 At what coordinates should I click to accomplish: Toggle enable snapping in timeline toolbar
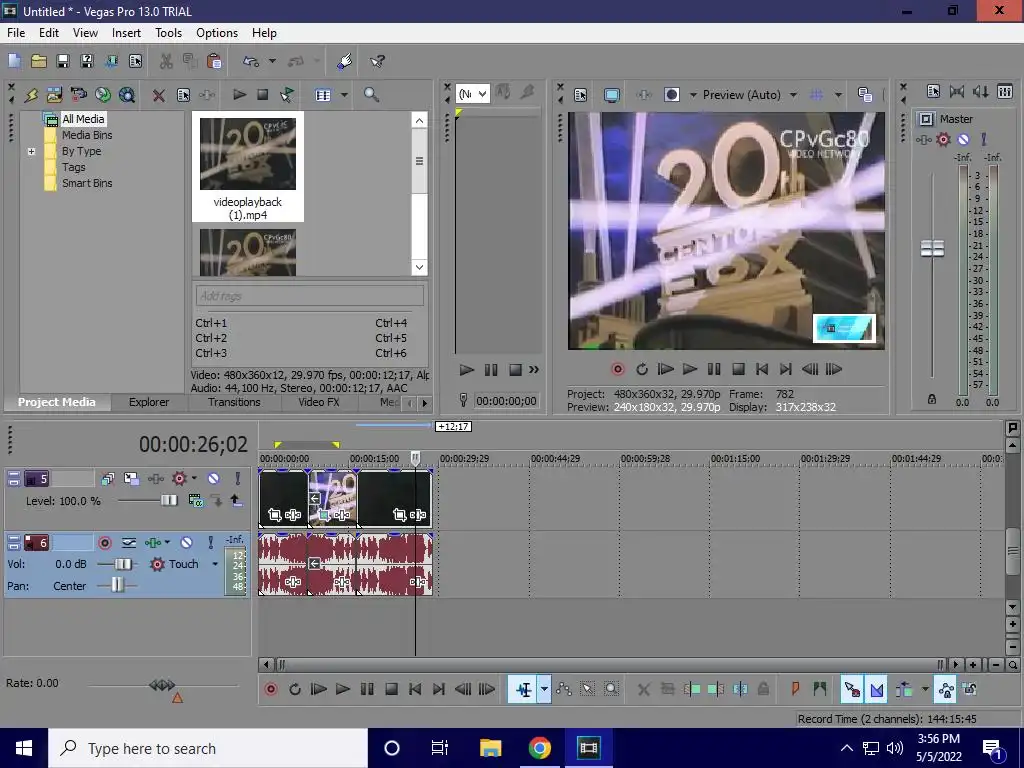click(851, 689)
